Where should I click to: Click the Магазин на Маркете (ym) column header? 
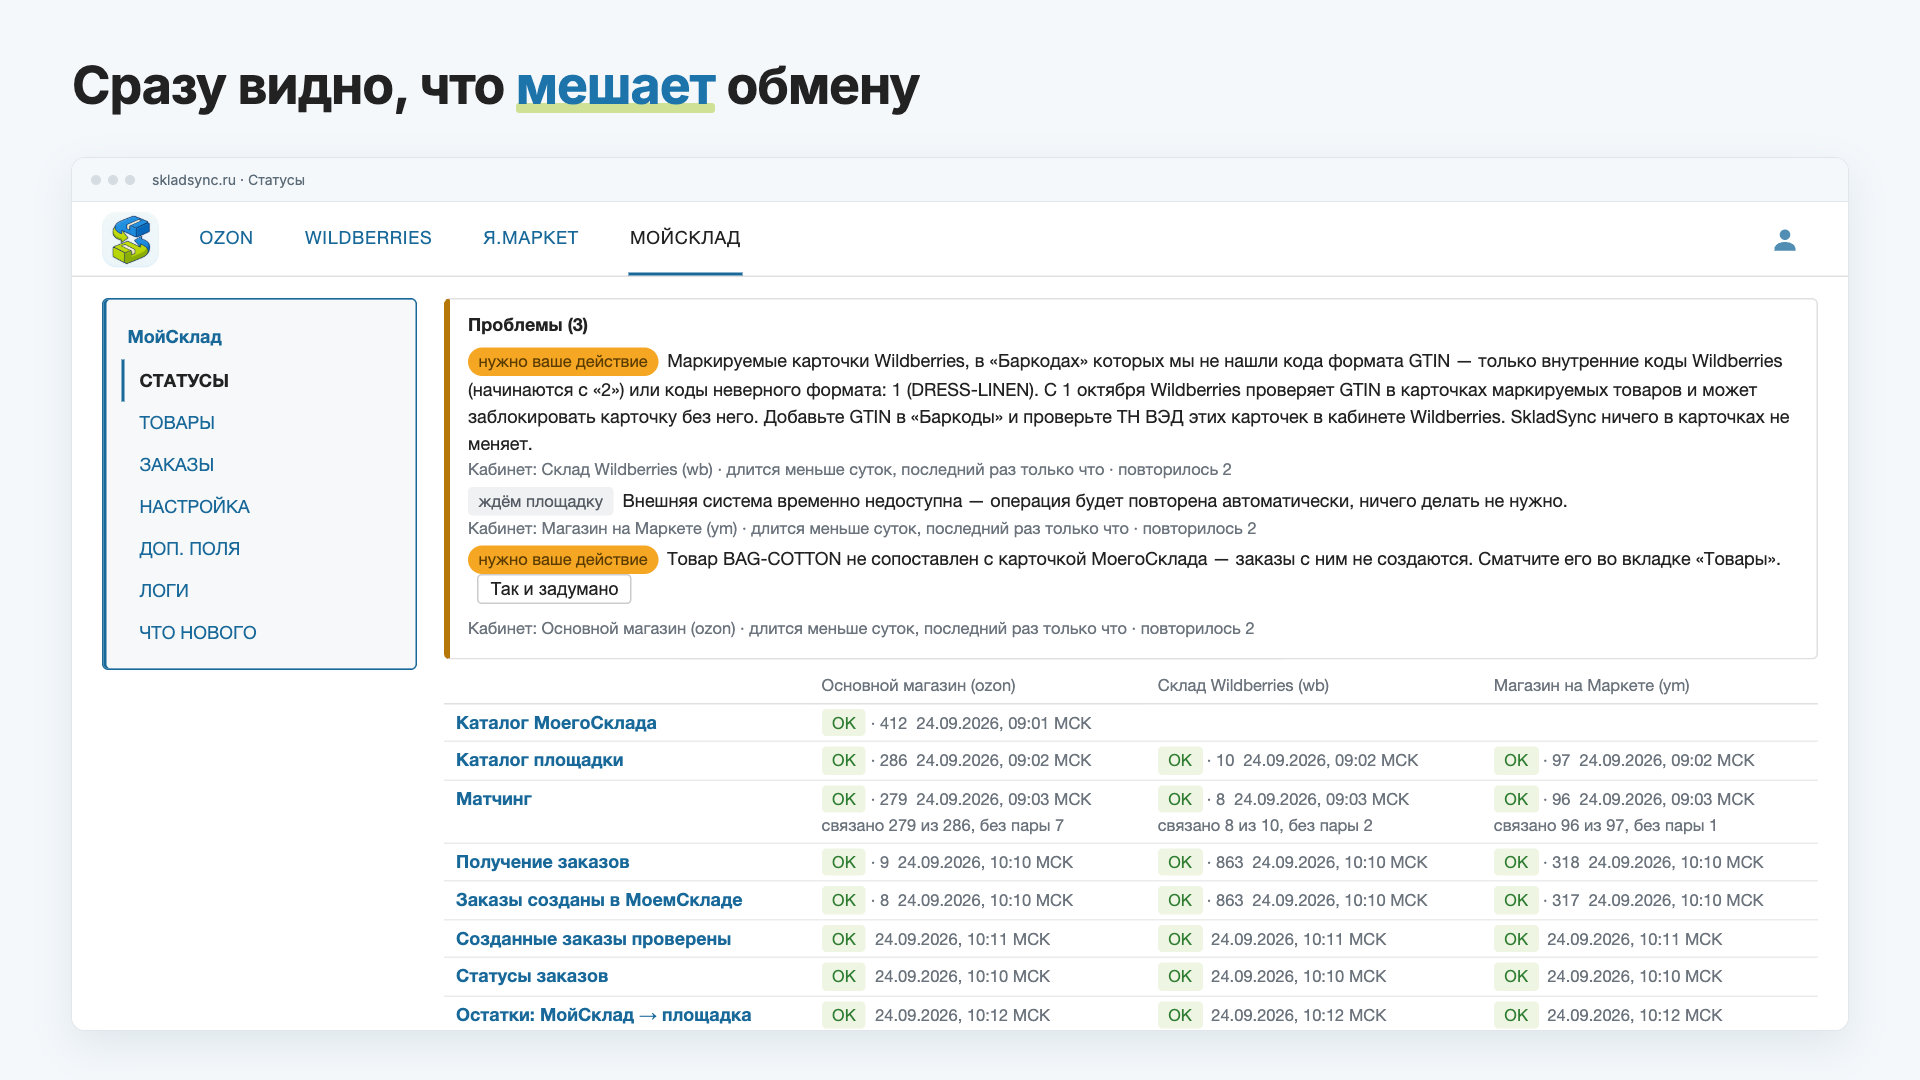click(x=1591, y=685)
